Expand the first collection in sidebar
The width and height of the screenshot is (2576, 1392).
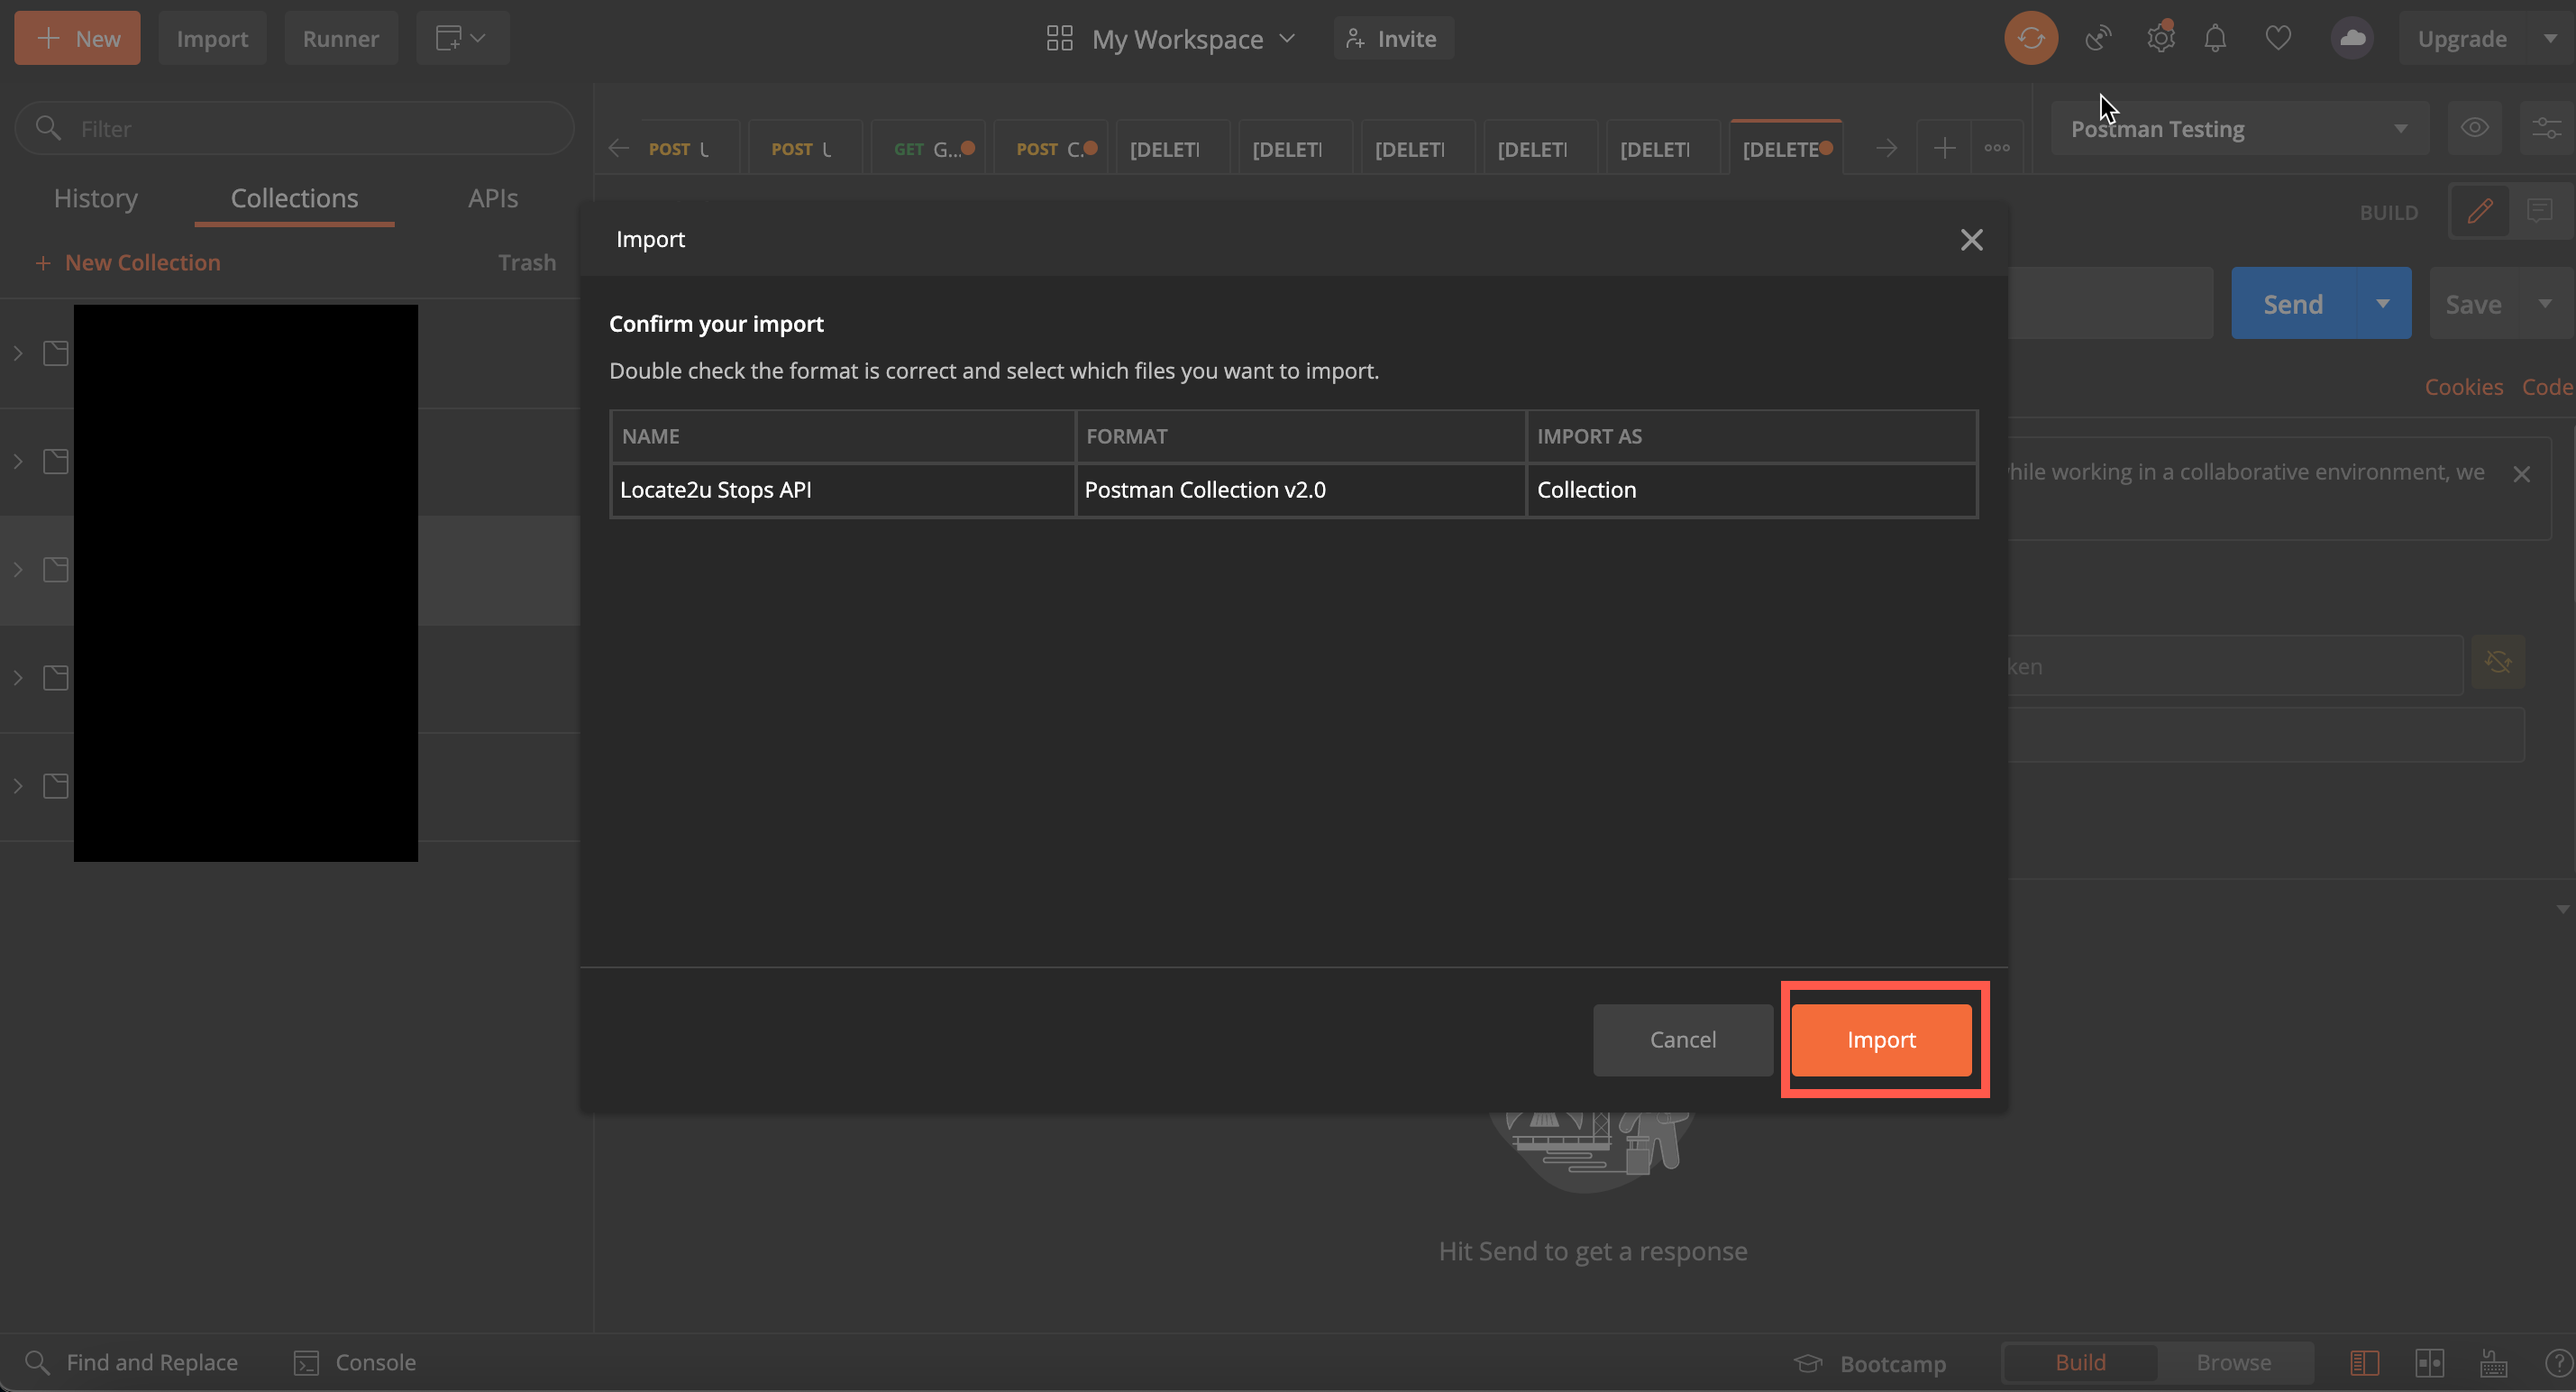[18, 353]
